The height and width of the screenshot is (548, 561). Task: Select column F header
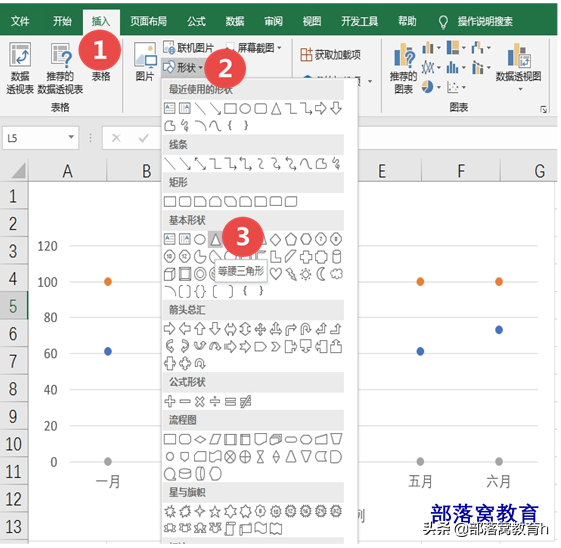tap(461, 171)
